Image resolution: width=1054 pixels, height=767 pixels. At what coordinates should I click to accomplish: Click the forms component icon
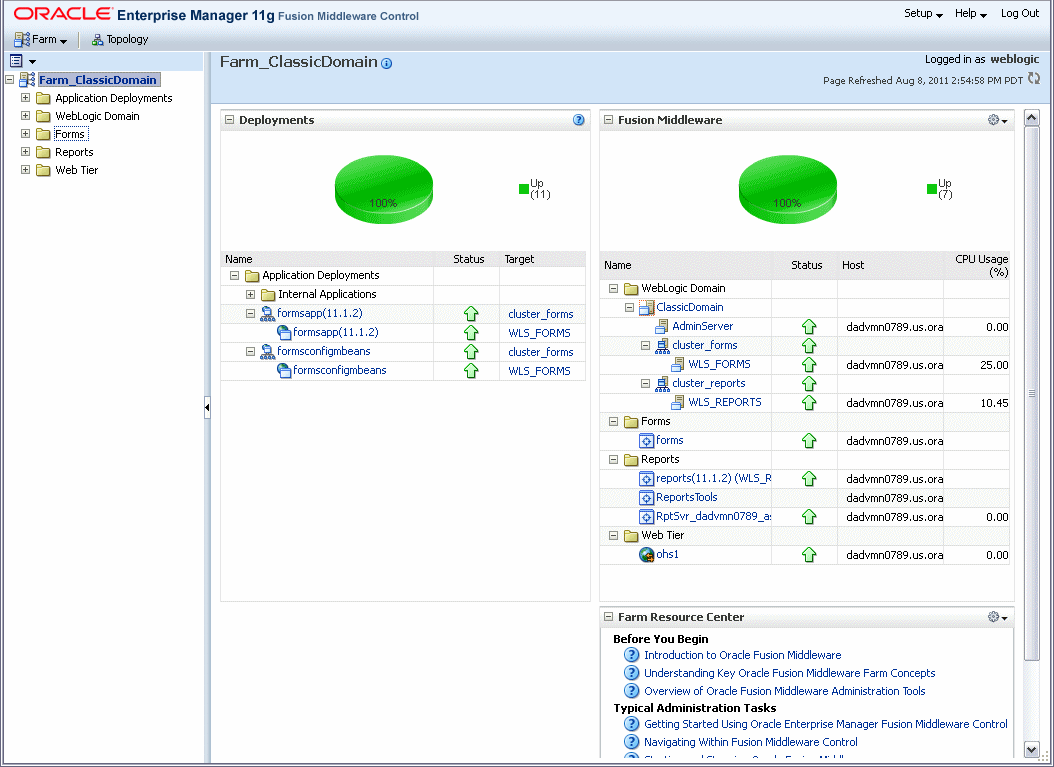(646, 441)
